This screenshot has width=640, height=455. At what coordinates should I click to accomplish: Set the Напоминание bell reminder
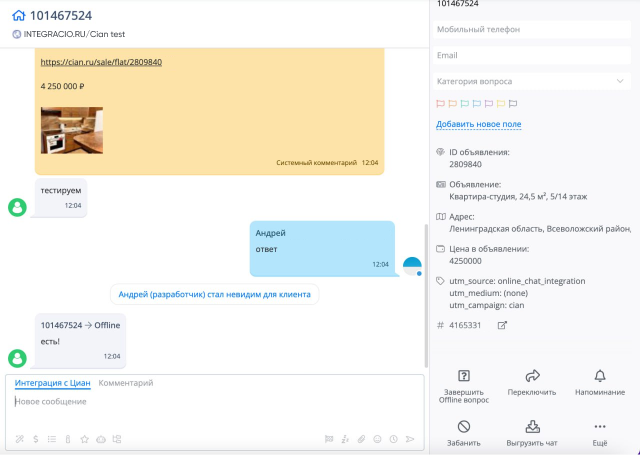[x=600, y=376]
